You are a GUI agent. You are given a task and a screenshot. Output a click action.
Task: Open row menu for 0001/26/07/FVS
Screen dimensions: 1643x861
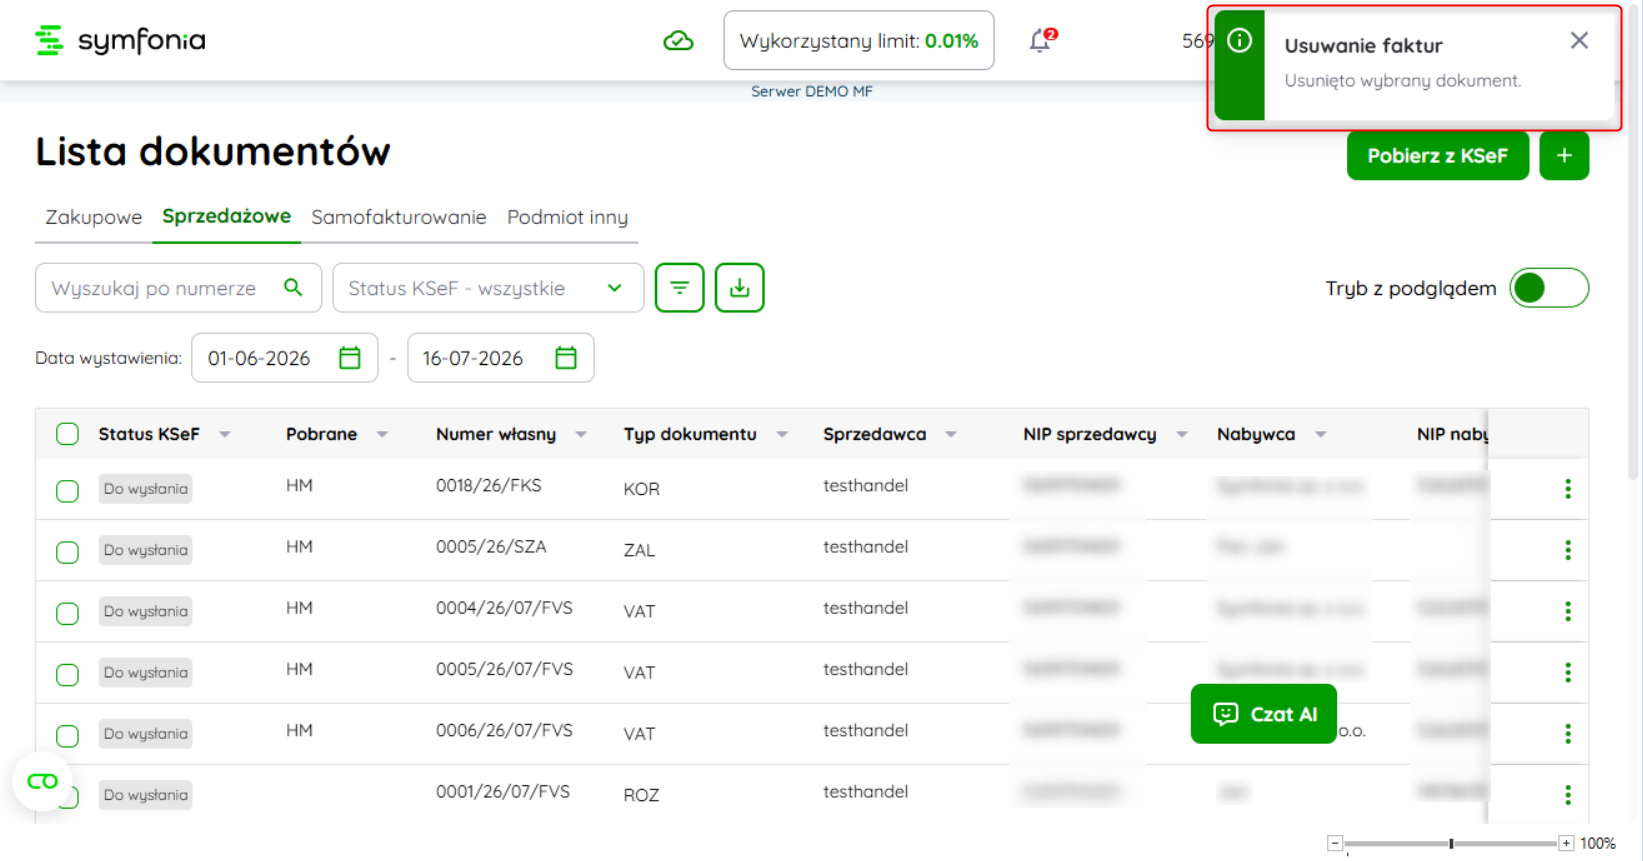[1567, 795]
